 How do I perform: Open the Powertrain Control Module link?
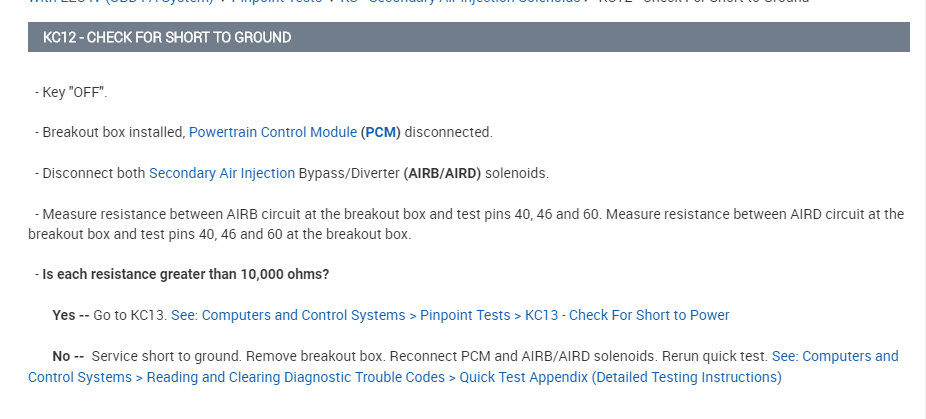click(272, 132)
